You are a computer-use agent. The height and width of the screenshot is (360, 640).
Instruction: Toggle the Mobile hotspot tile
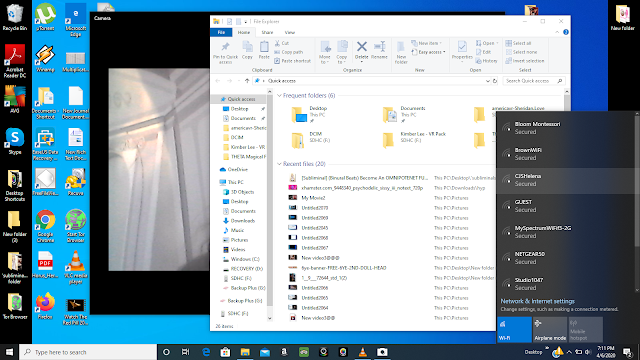585,329
